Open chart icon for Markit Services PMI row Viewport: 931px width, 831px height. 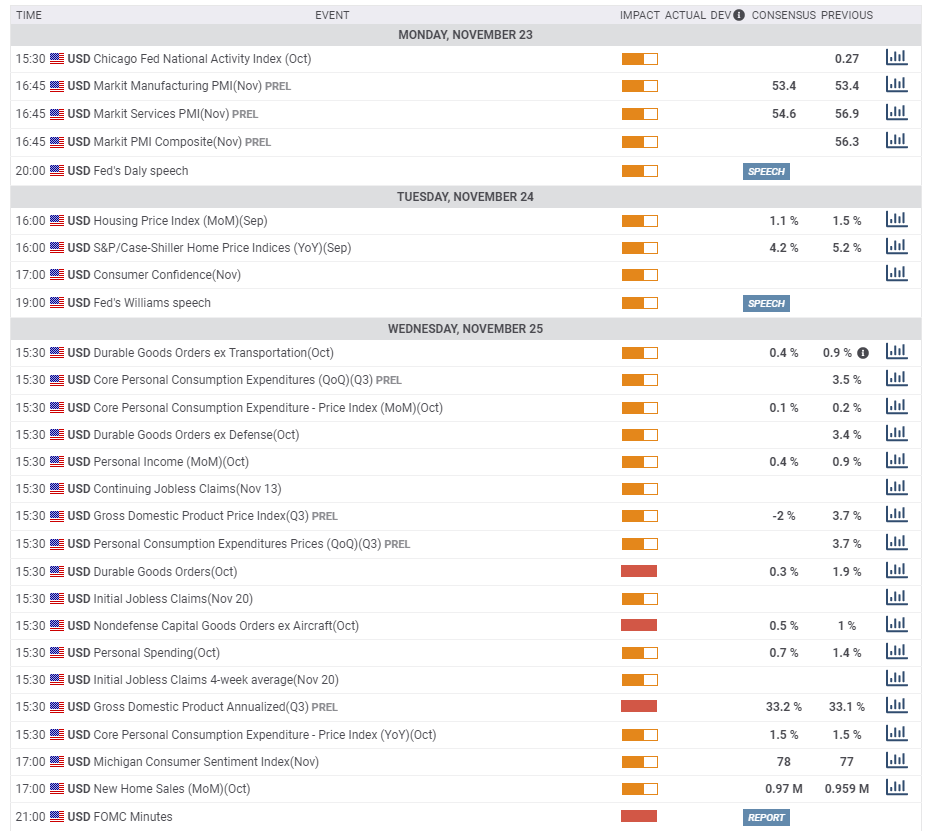coord(897,112)
